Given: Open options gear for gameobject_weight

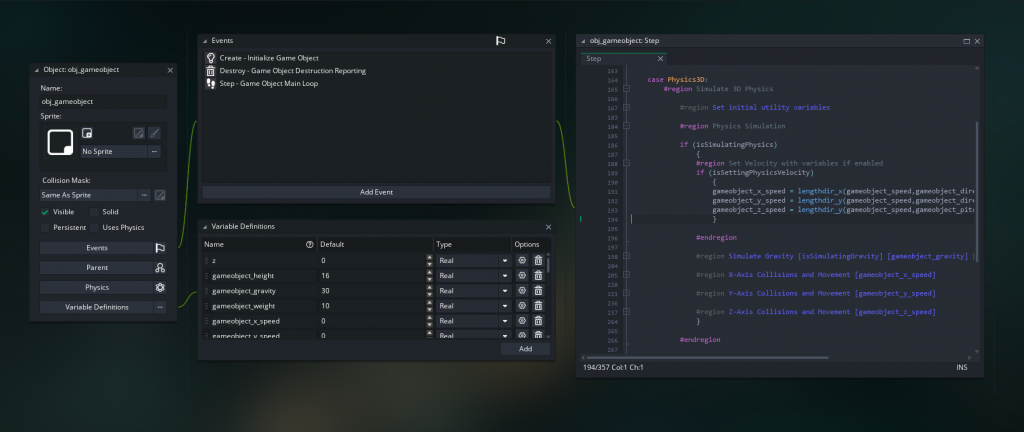Looking at the screenshot, I should (522, 305).
